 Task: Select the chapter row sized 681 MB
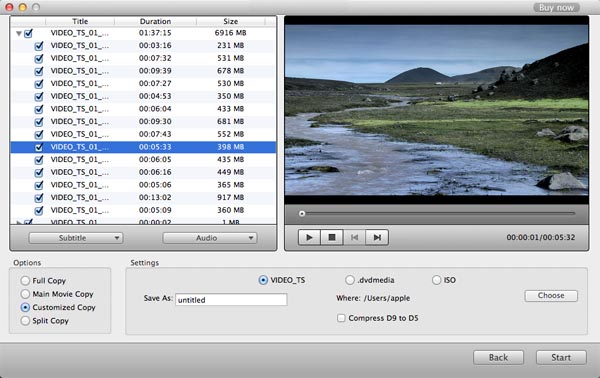pos(143,122)
